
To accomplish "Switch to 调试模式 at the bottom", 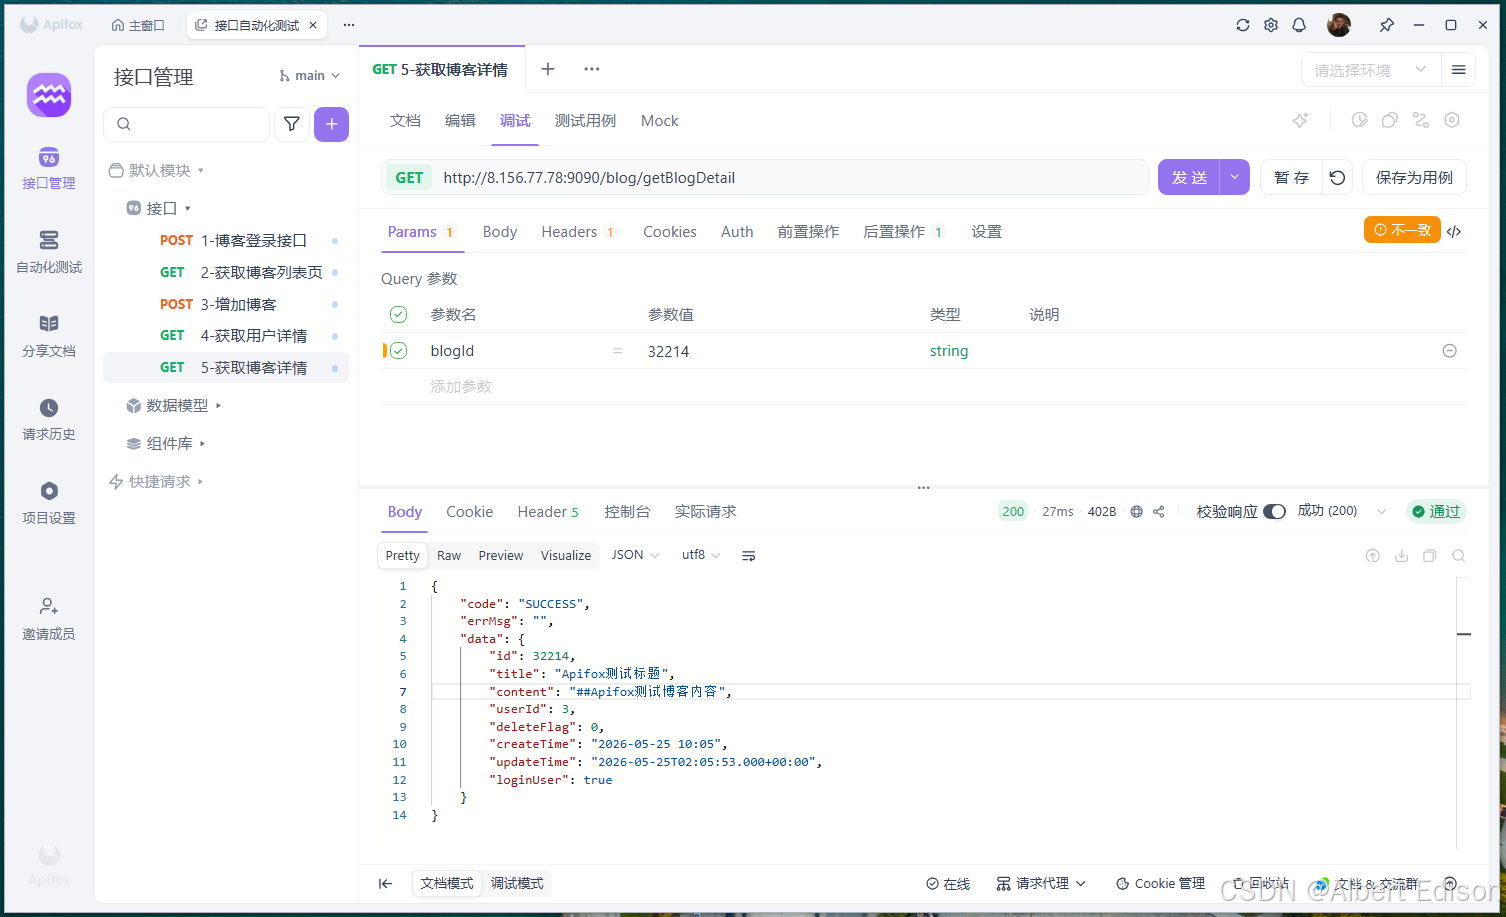I will (x=517, y=884).
